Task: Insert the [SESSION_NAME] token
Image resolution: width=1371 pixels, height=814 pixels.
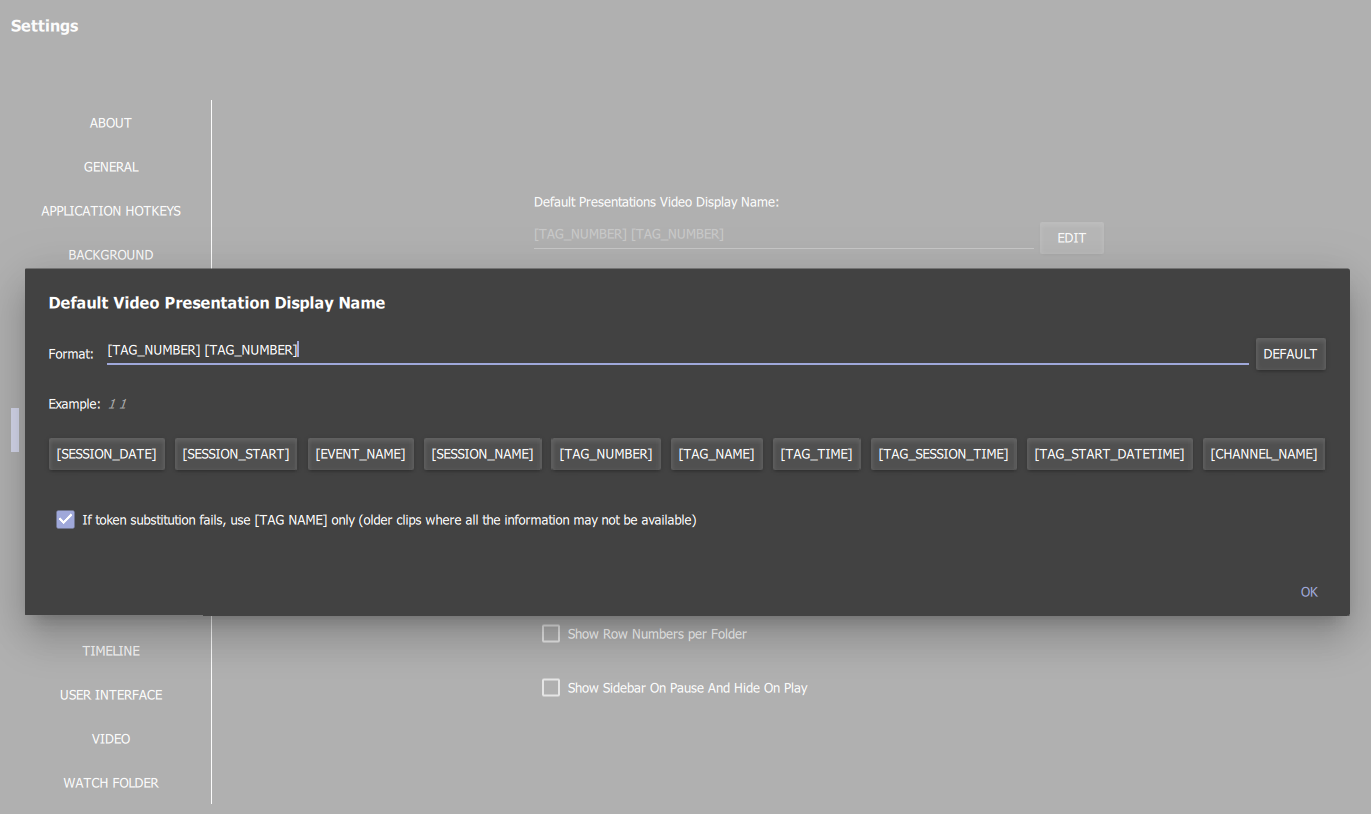Action: pyautogui.click(x=482, y=453)
